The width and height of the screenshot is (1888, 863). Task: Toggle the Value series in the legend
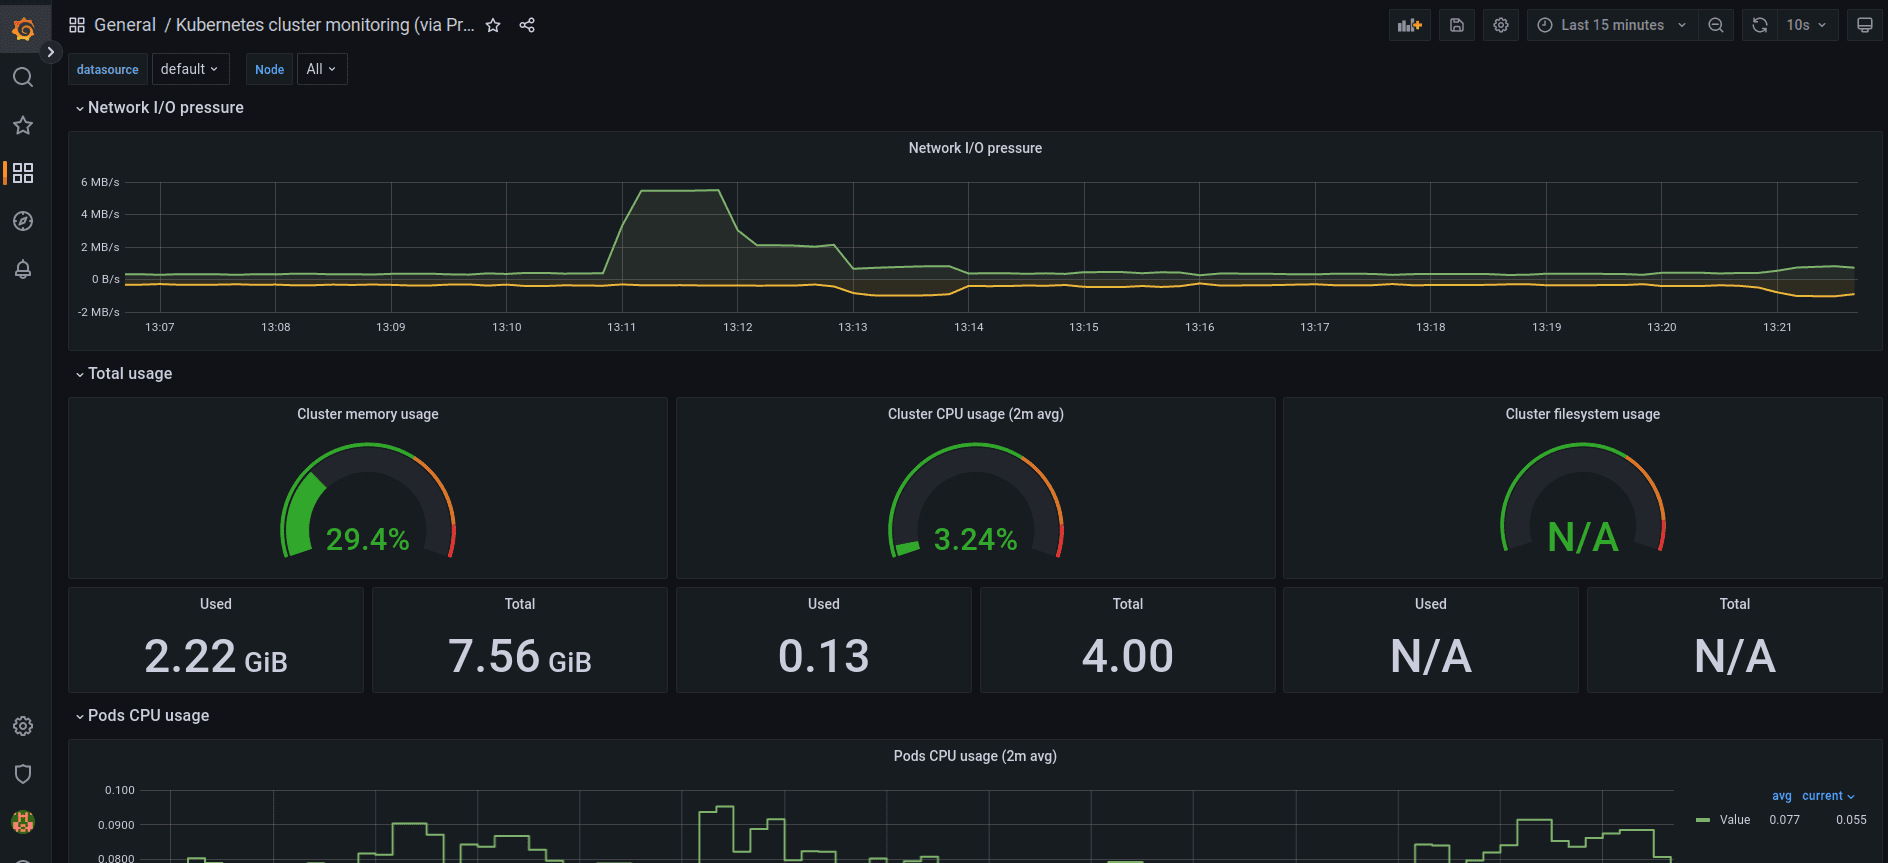click(x=1734, y=820)
